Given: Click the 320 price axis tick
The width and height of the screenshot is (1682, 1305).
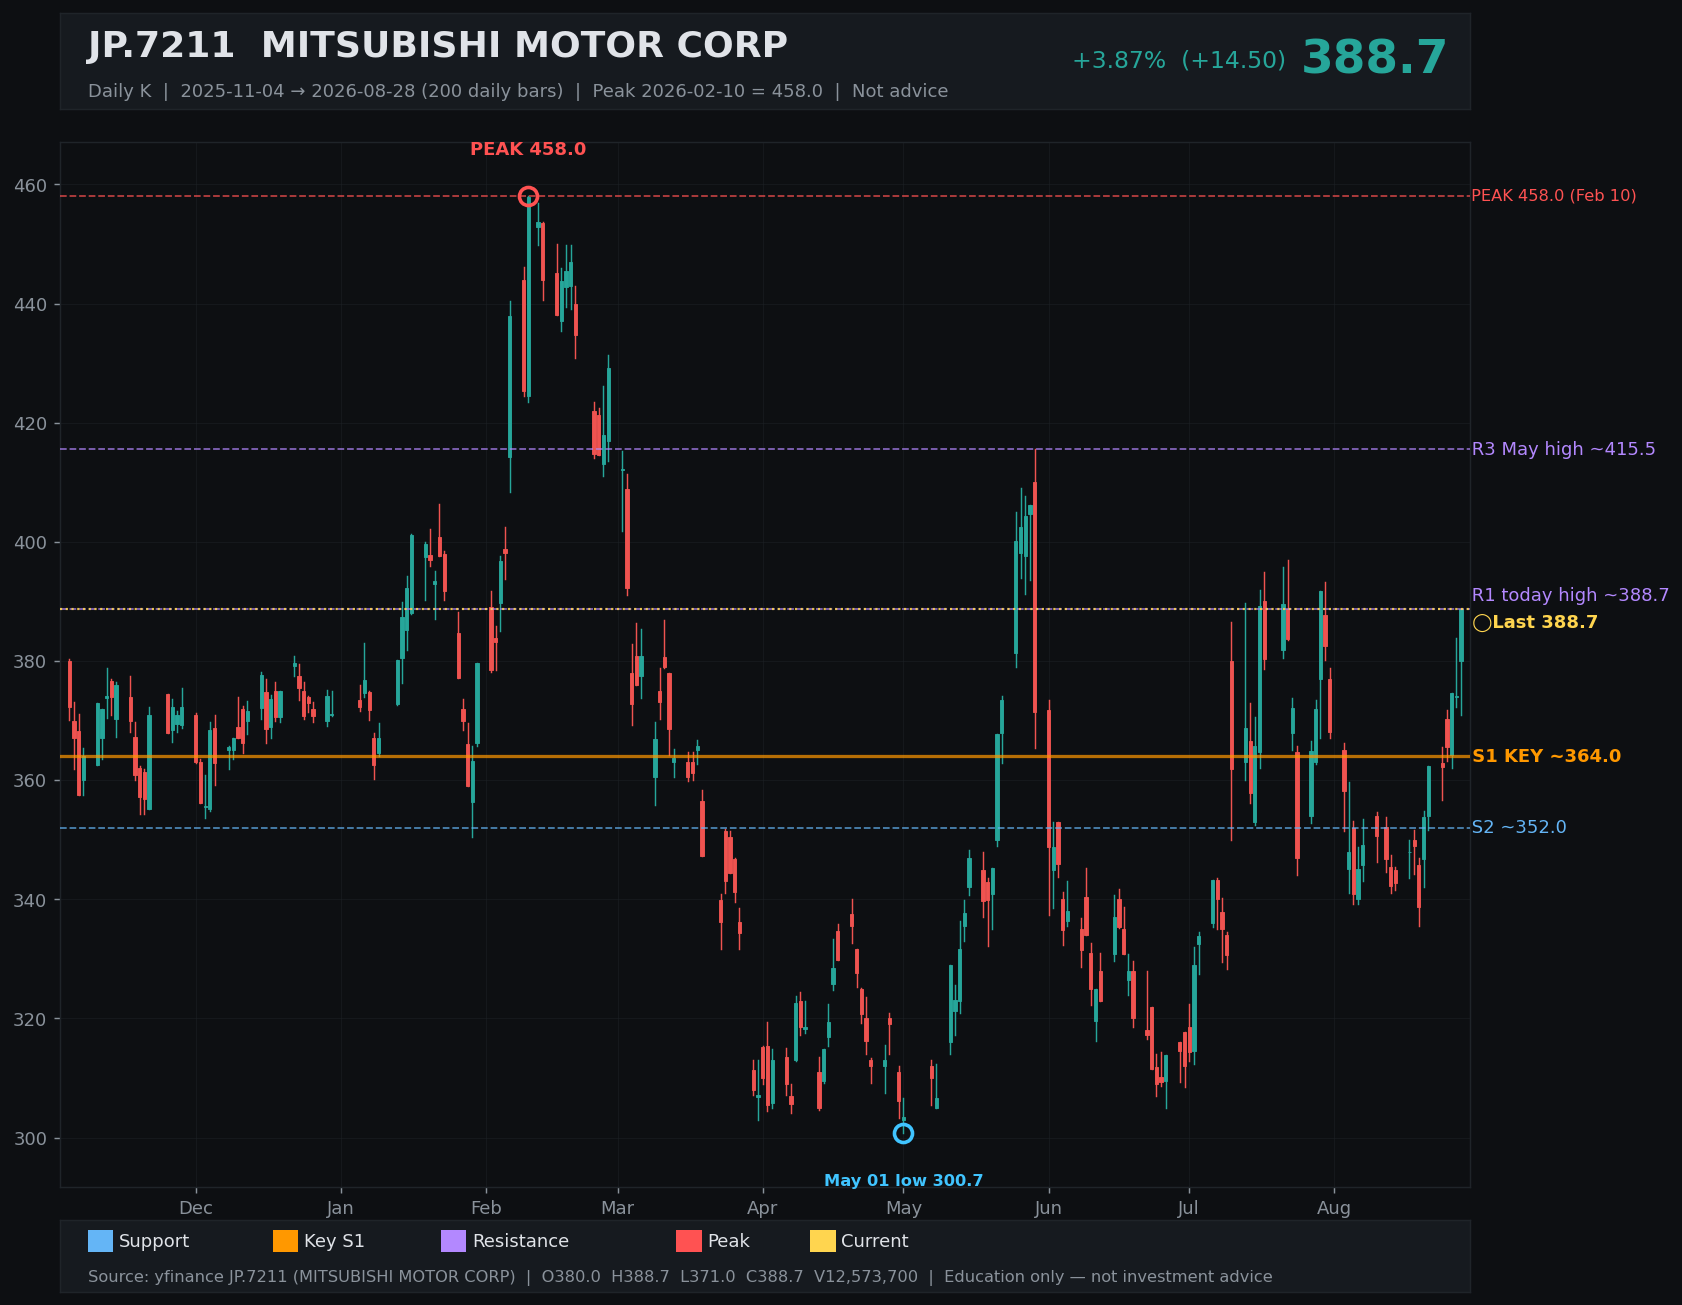Looking at the screenshot, I should pyautogui.click(x=30, y=1019).
